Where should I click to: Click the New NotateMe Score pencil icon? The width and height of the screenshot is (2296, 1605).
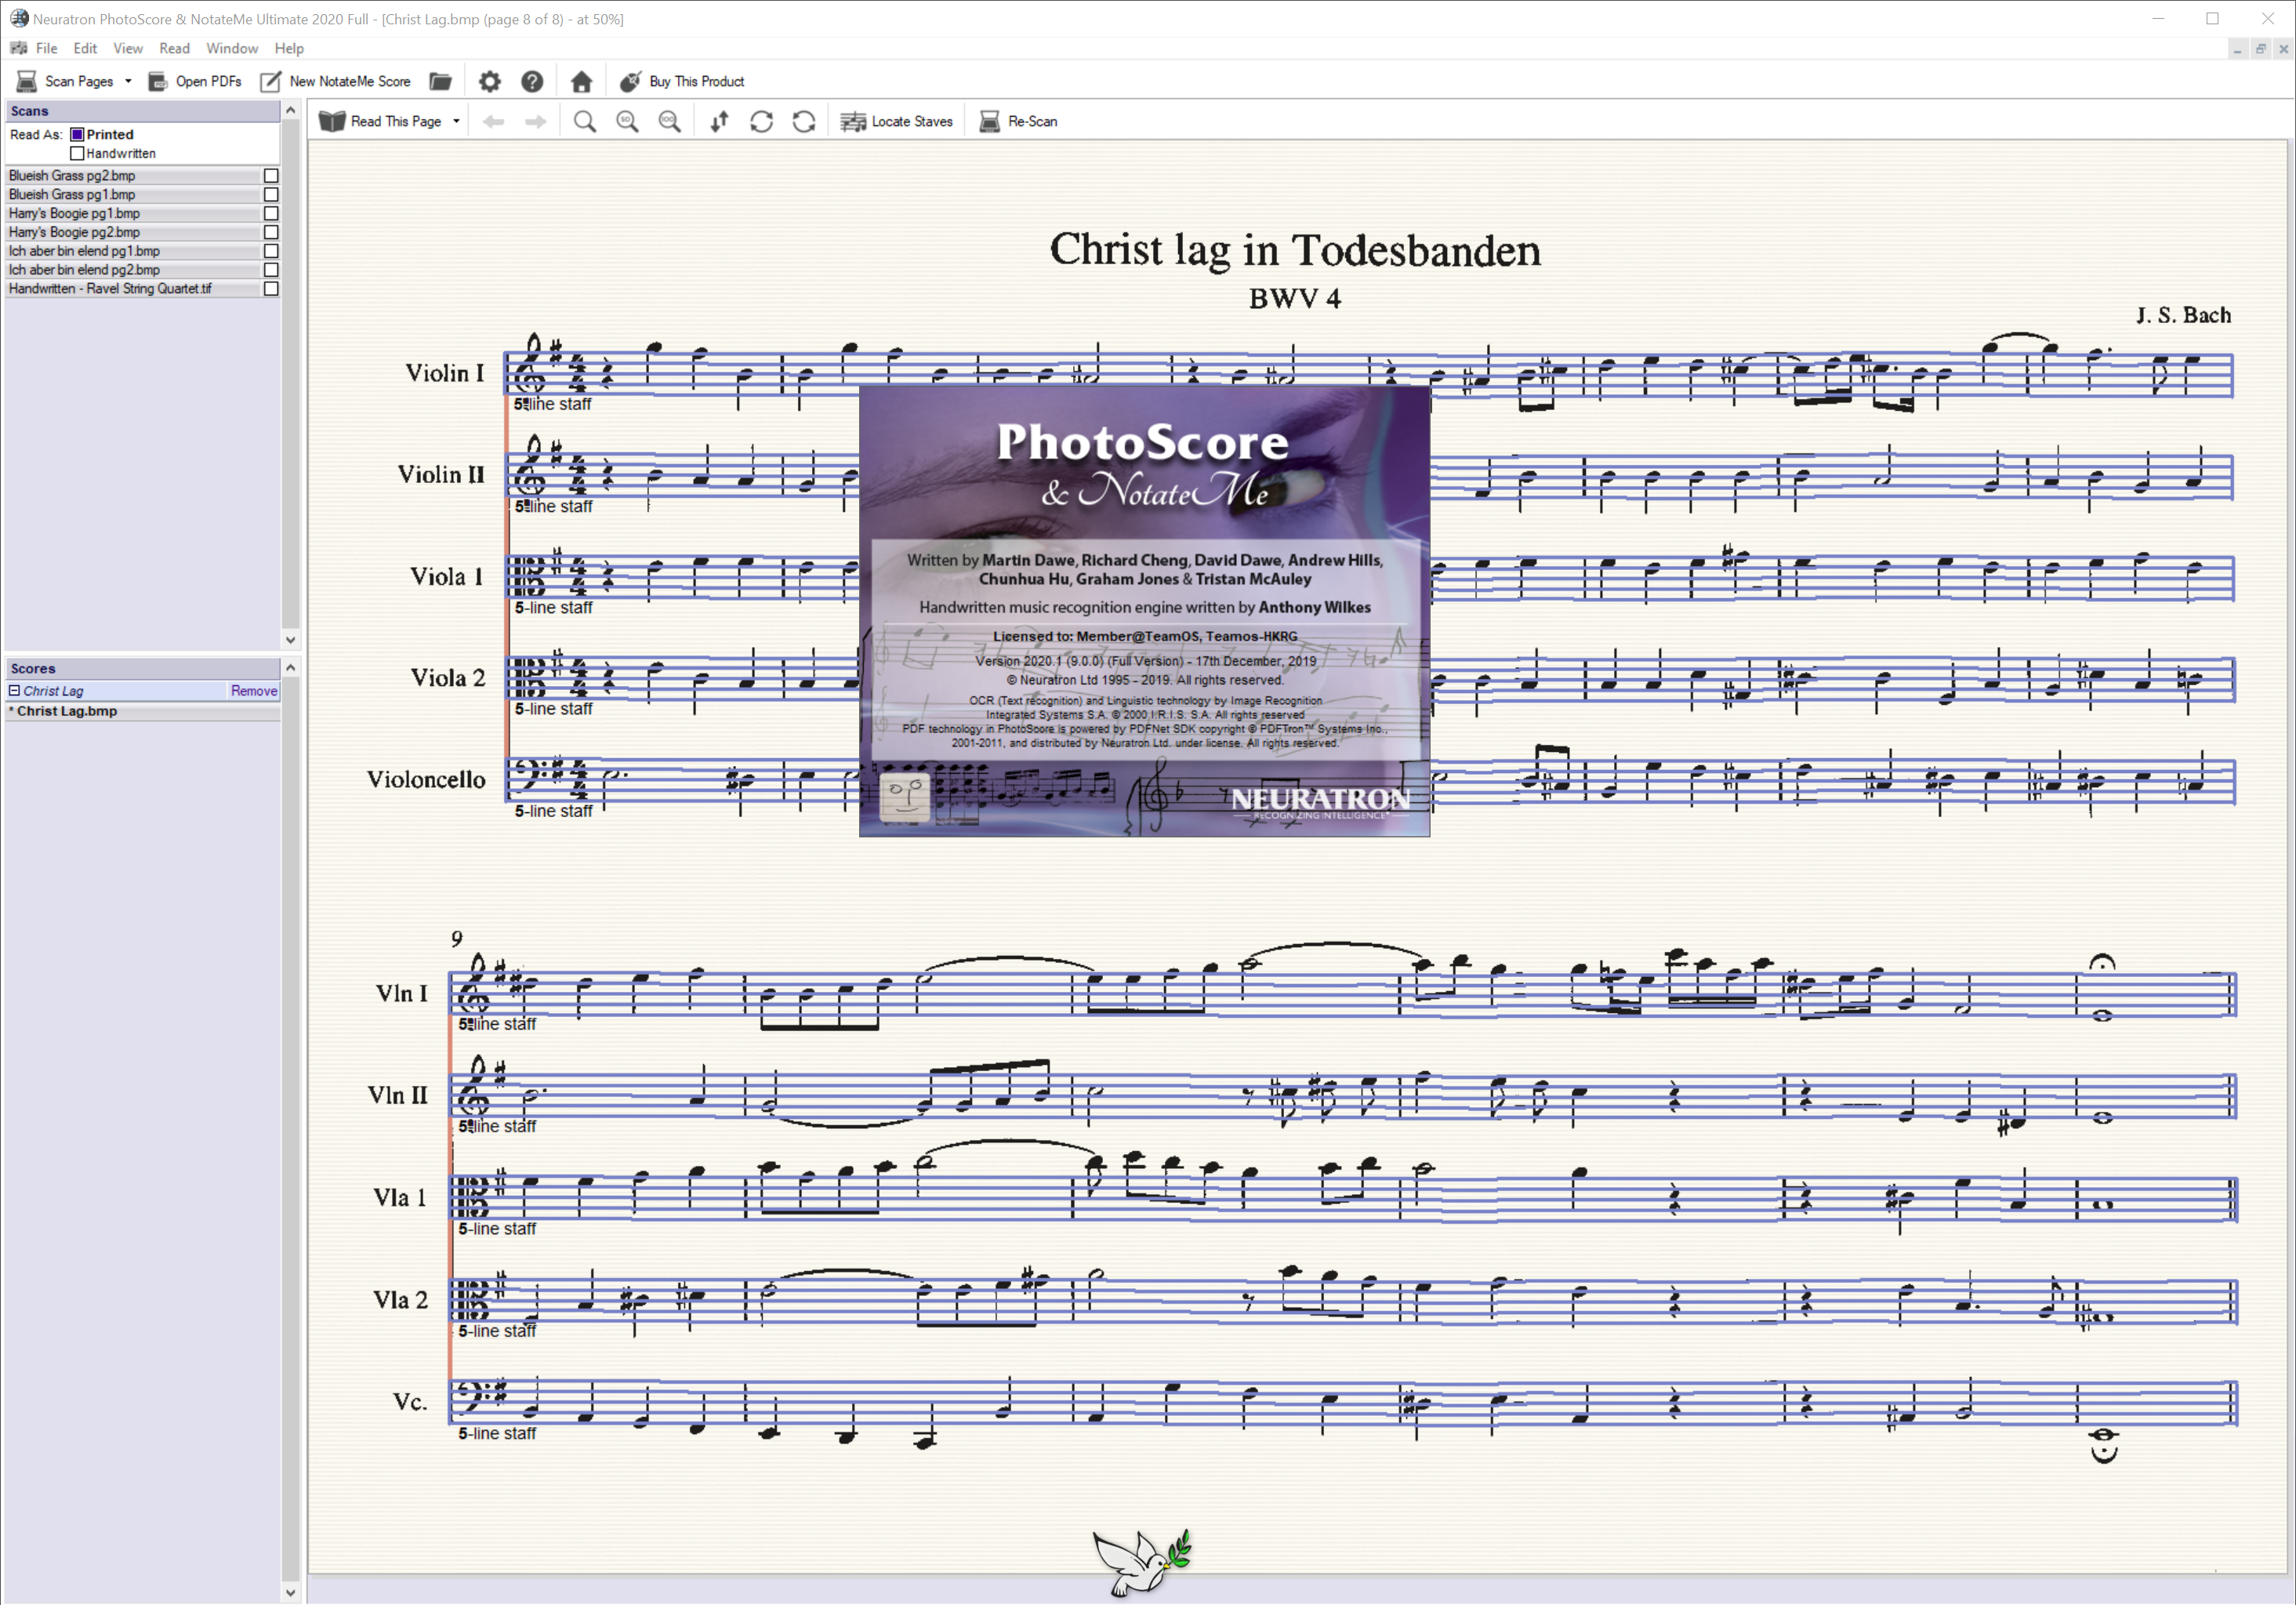point(270,81)
